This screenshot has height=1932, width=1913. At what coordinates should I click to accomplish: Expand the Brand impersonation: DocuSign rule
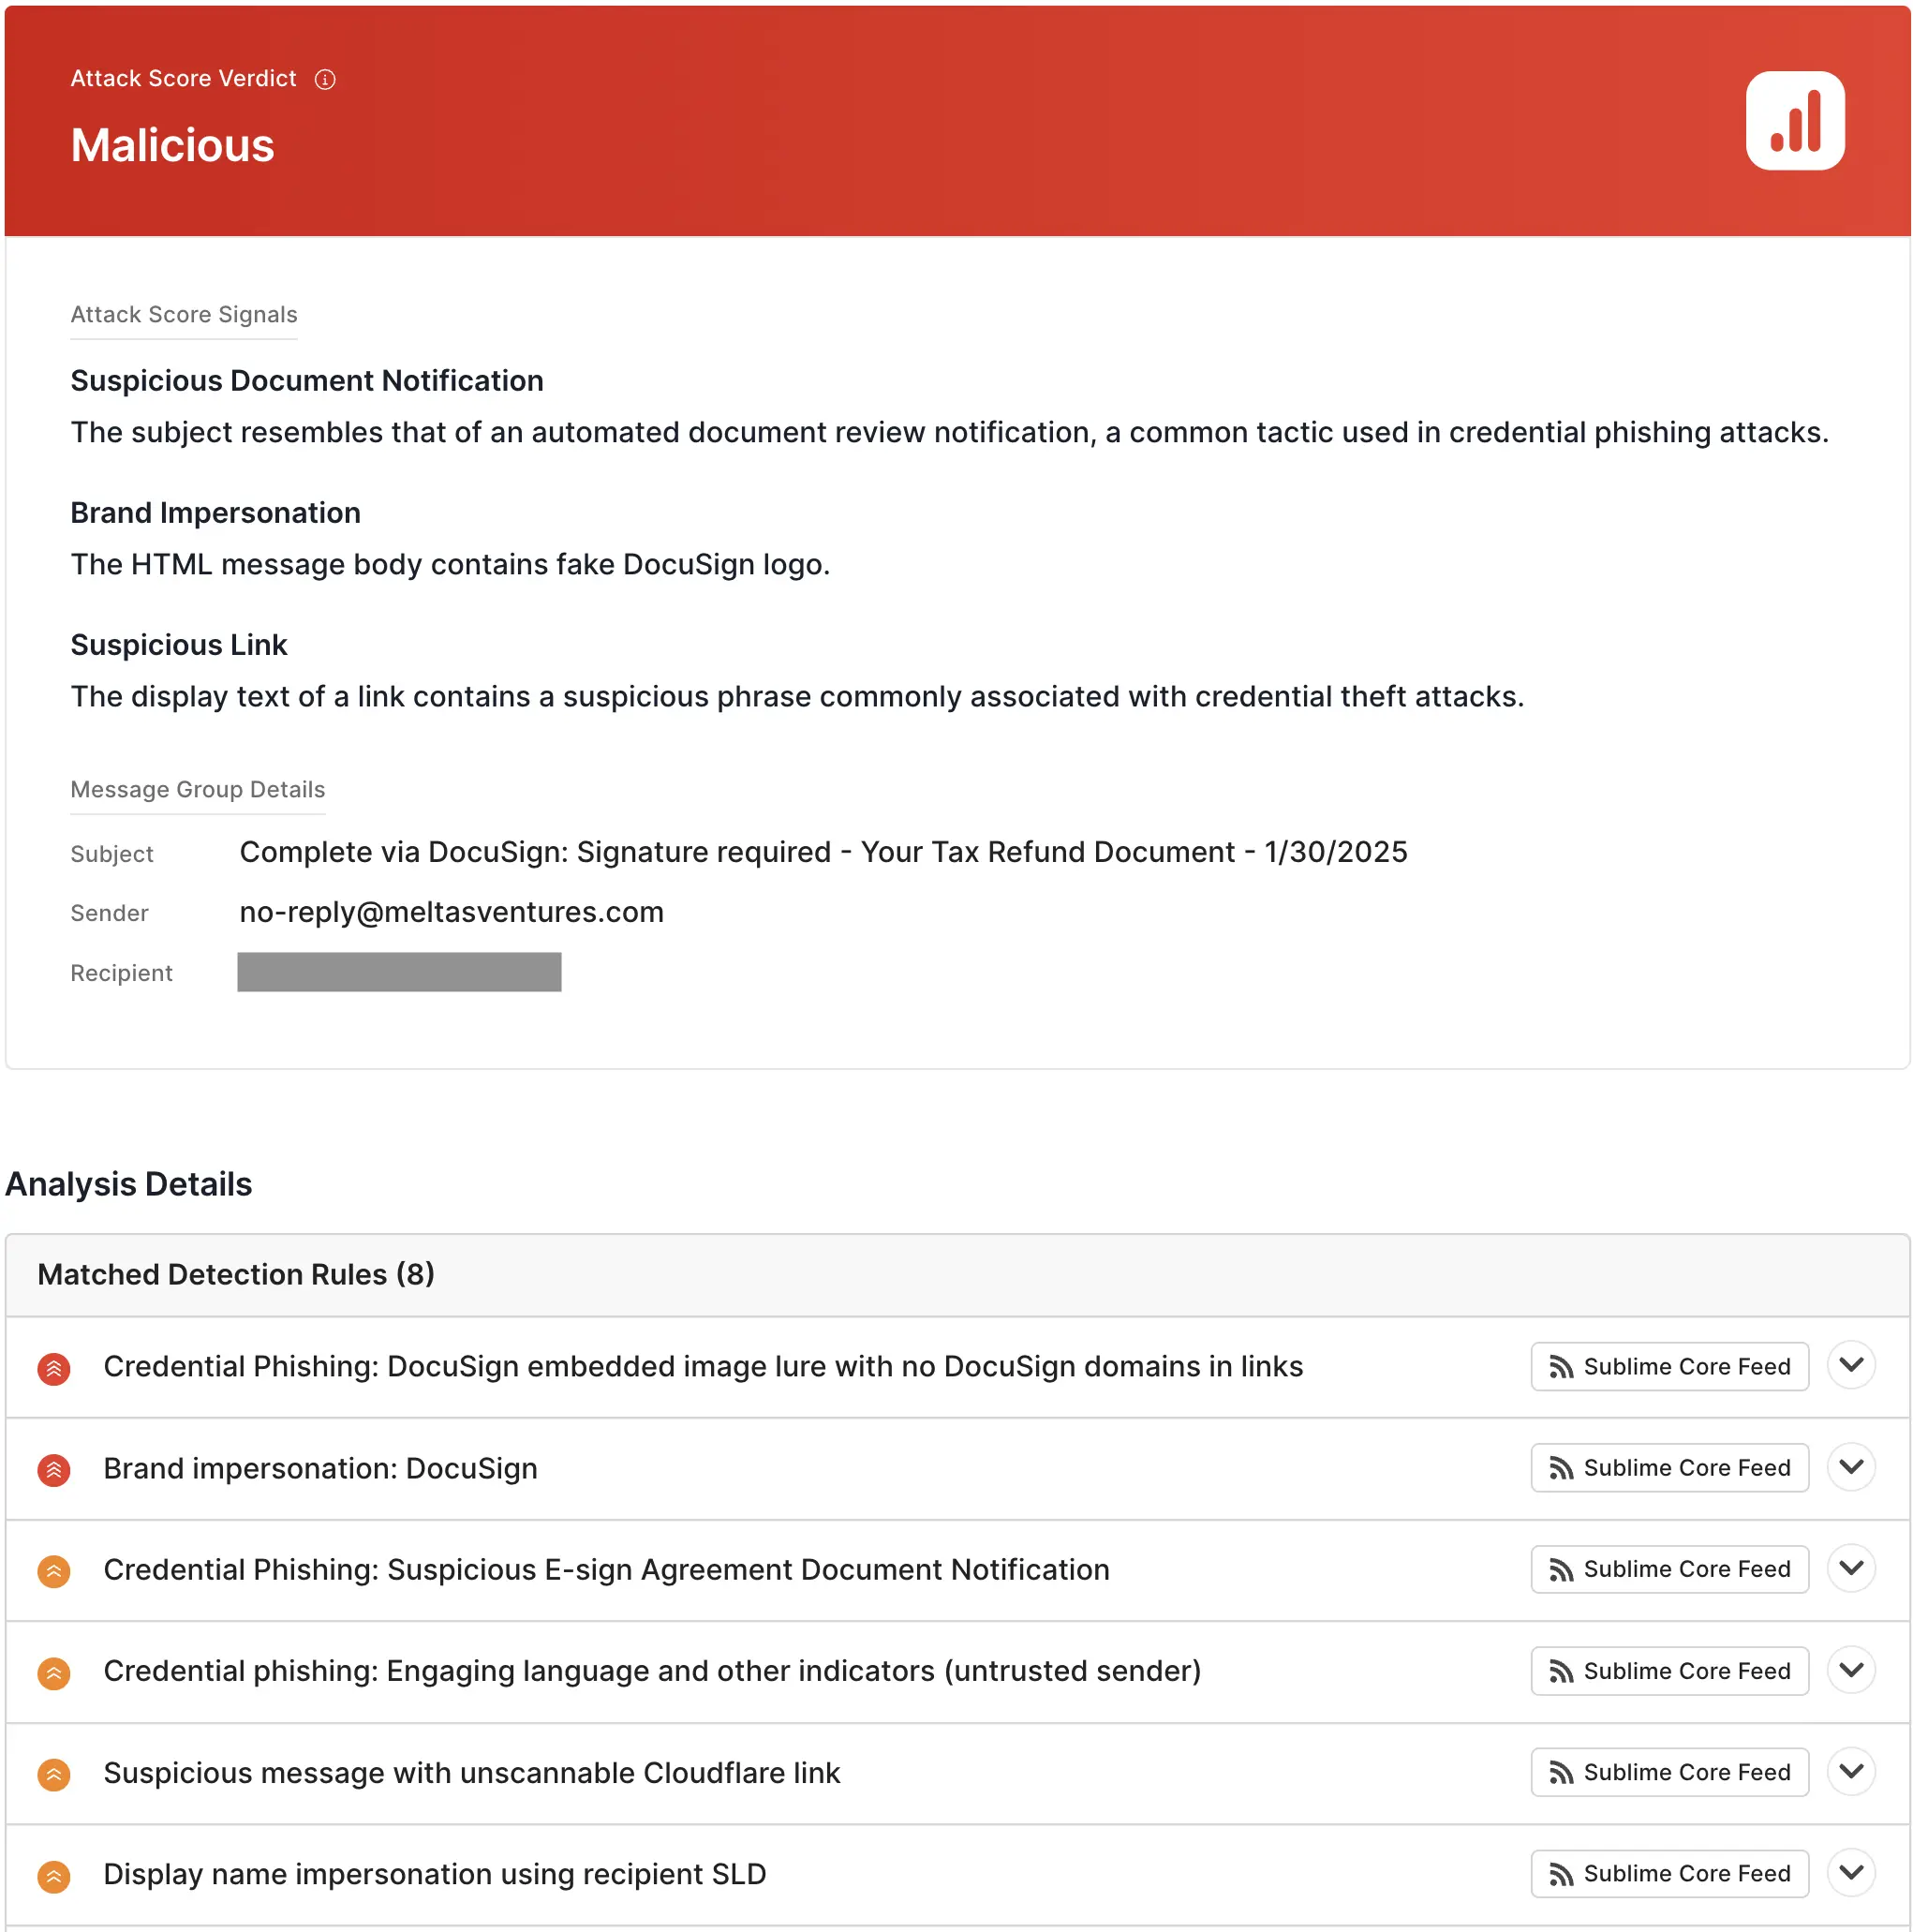1850,1467
